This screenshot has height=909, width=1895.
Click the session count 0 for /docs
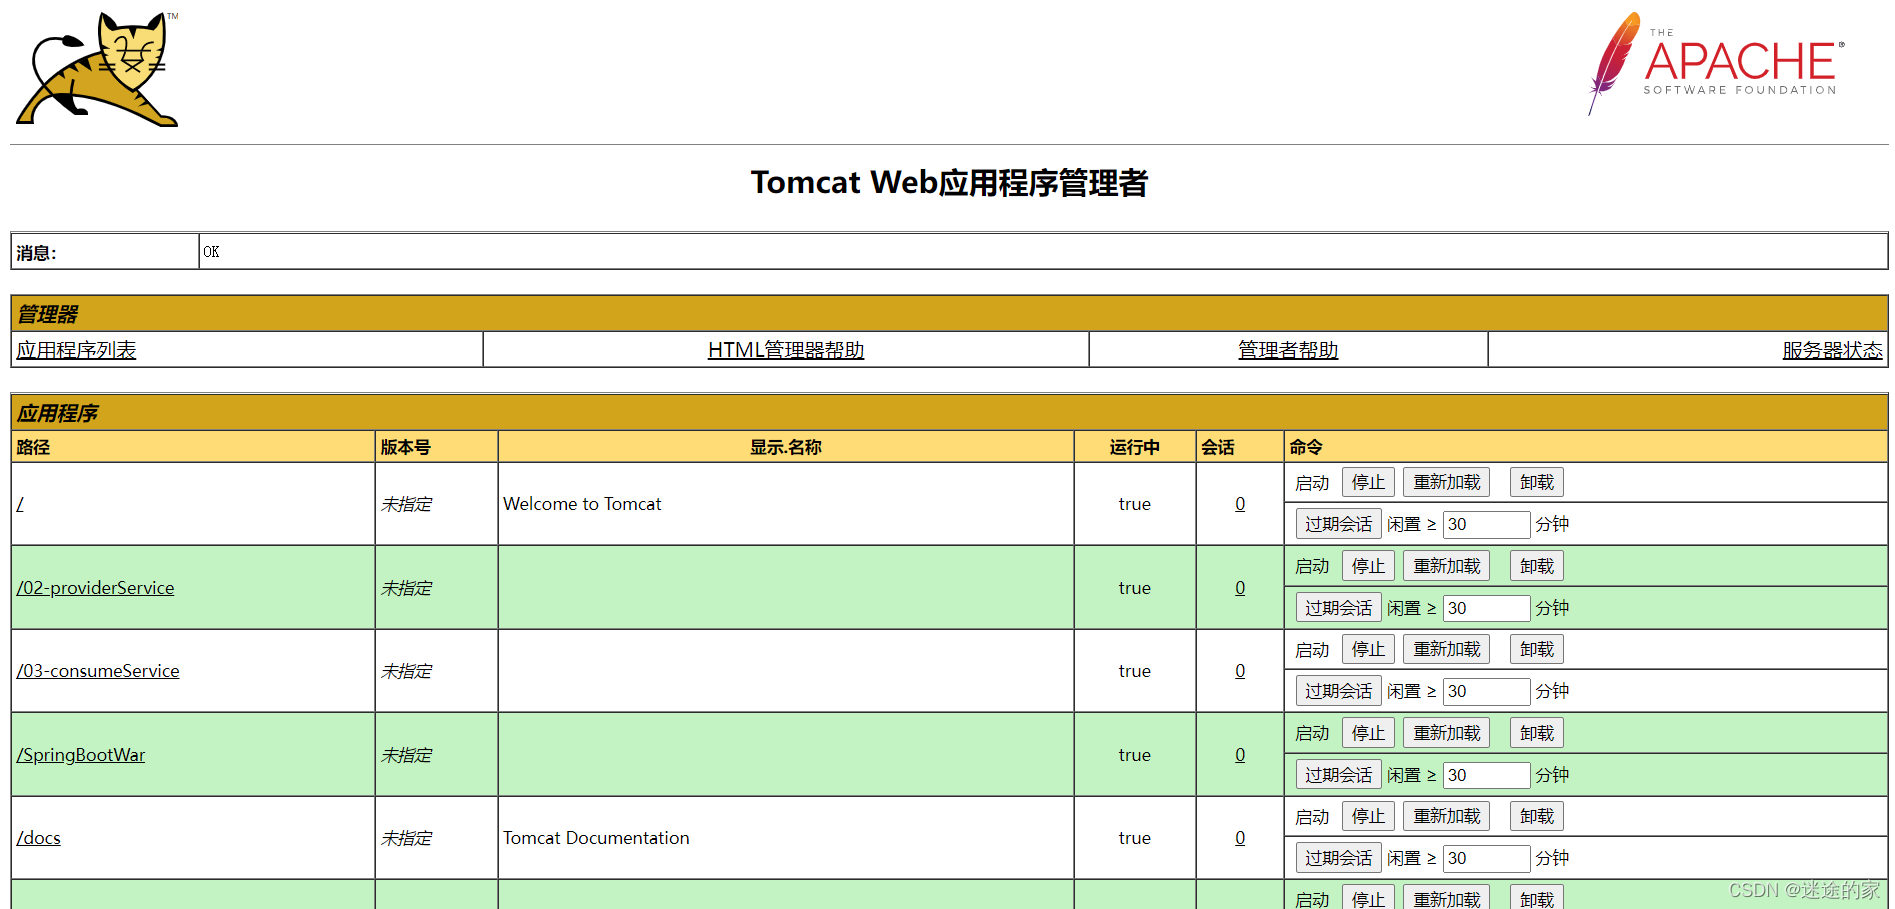pyautogui.click(x=1240, y=838)
